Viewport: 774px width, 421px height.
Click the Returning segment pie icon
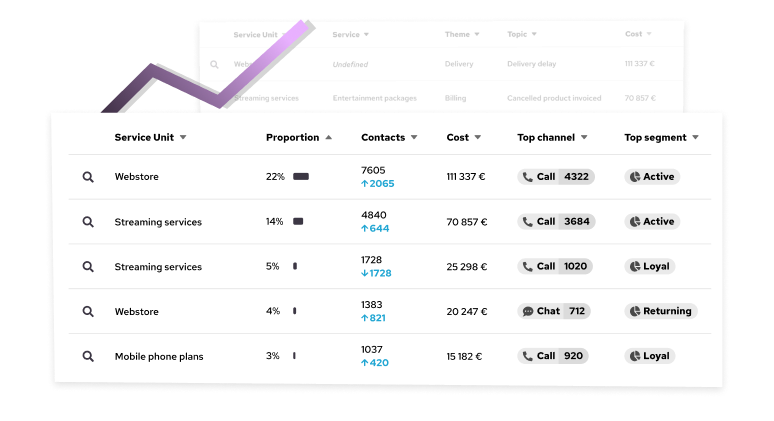click(x=635, y=311)
